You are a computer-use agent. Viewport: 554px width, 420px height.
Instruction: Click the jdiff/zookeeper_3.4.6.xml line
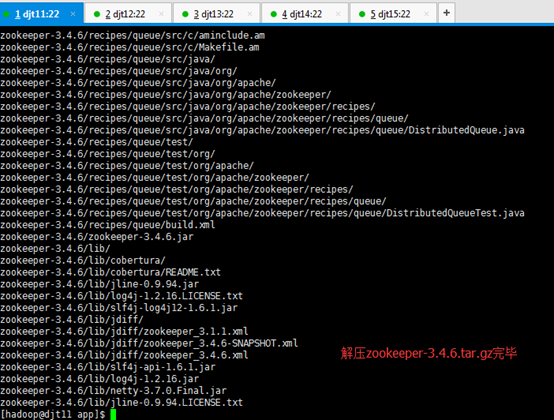(x=124, y=355)
